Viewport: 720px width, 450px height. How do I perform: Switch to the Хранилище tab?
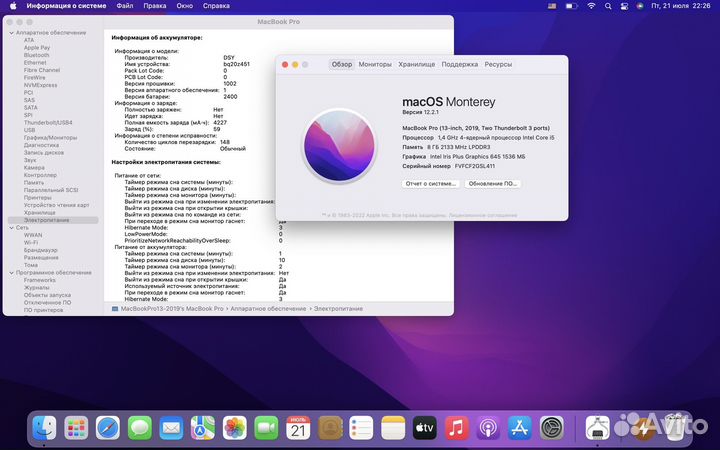click(x=416, y=64)
